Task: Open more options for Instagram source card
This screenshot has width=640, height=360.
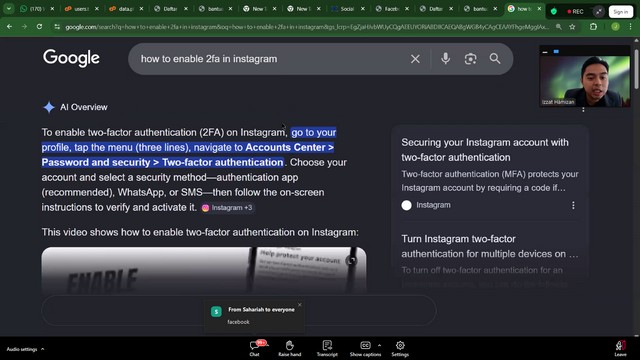Action: 573,205
